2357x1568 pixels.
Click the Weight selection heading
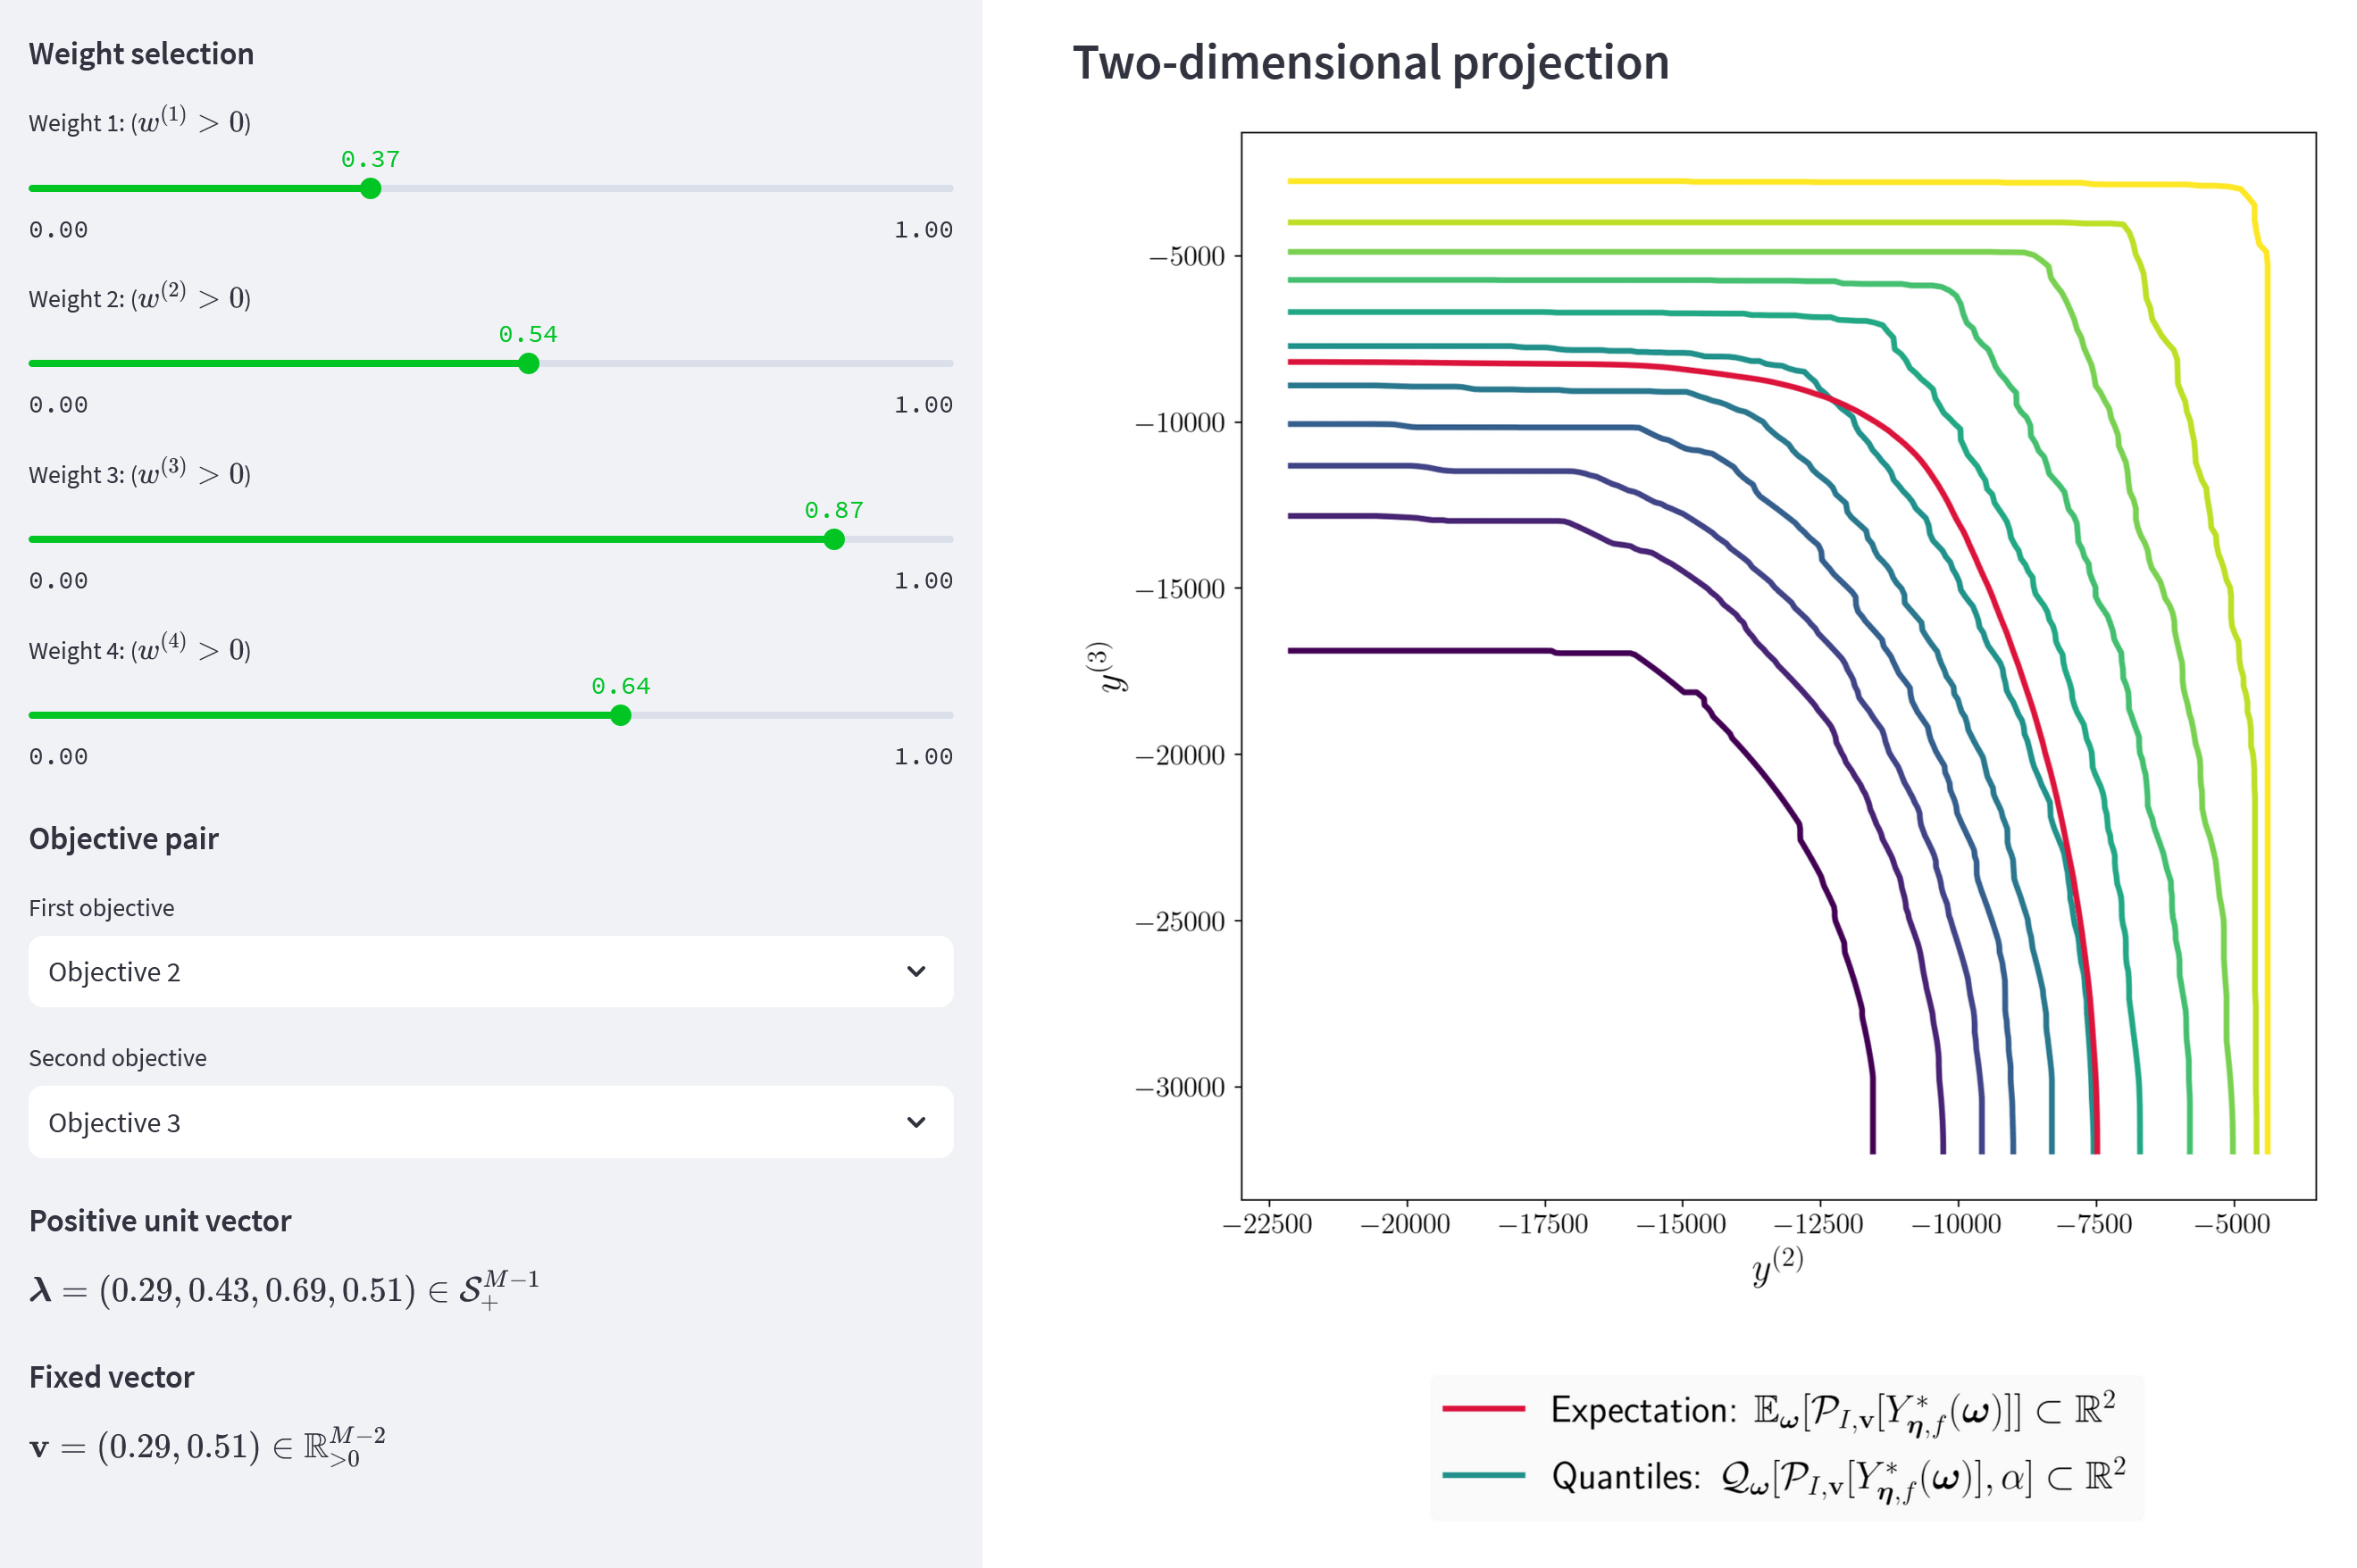pos(141,54)
